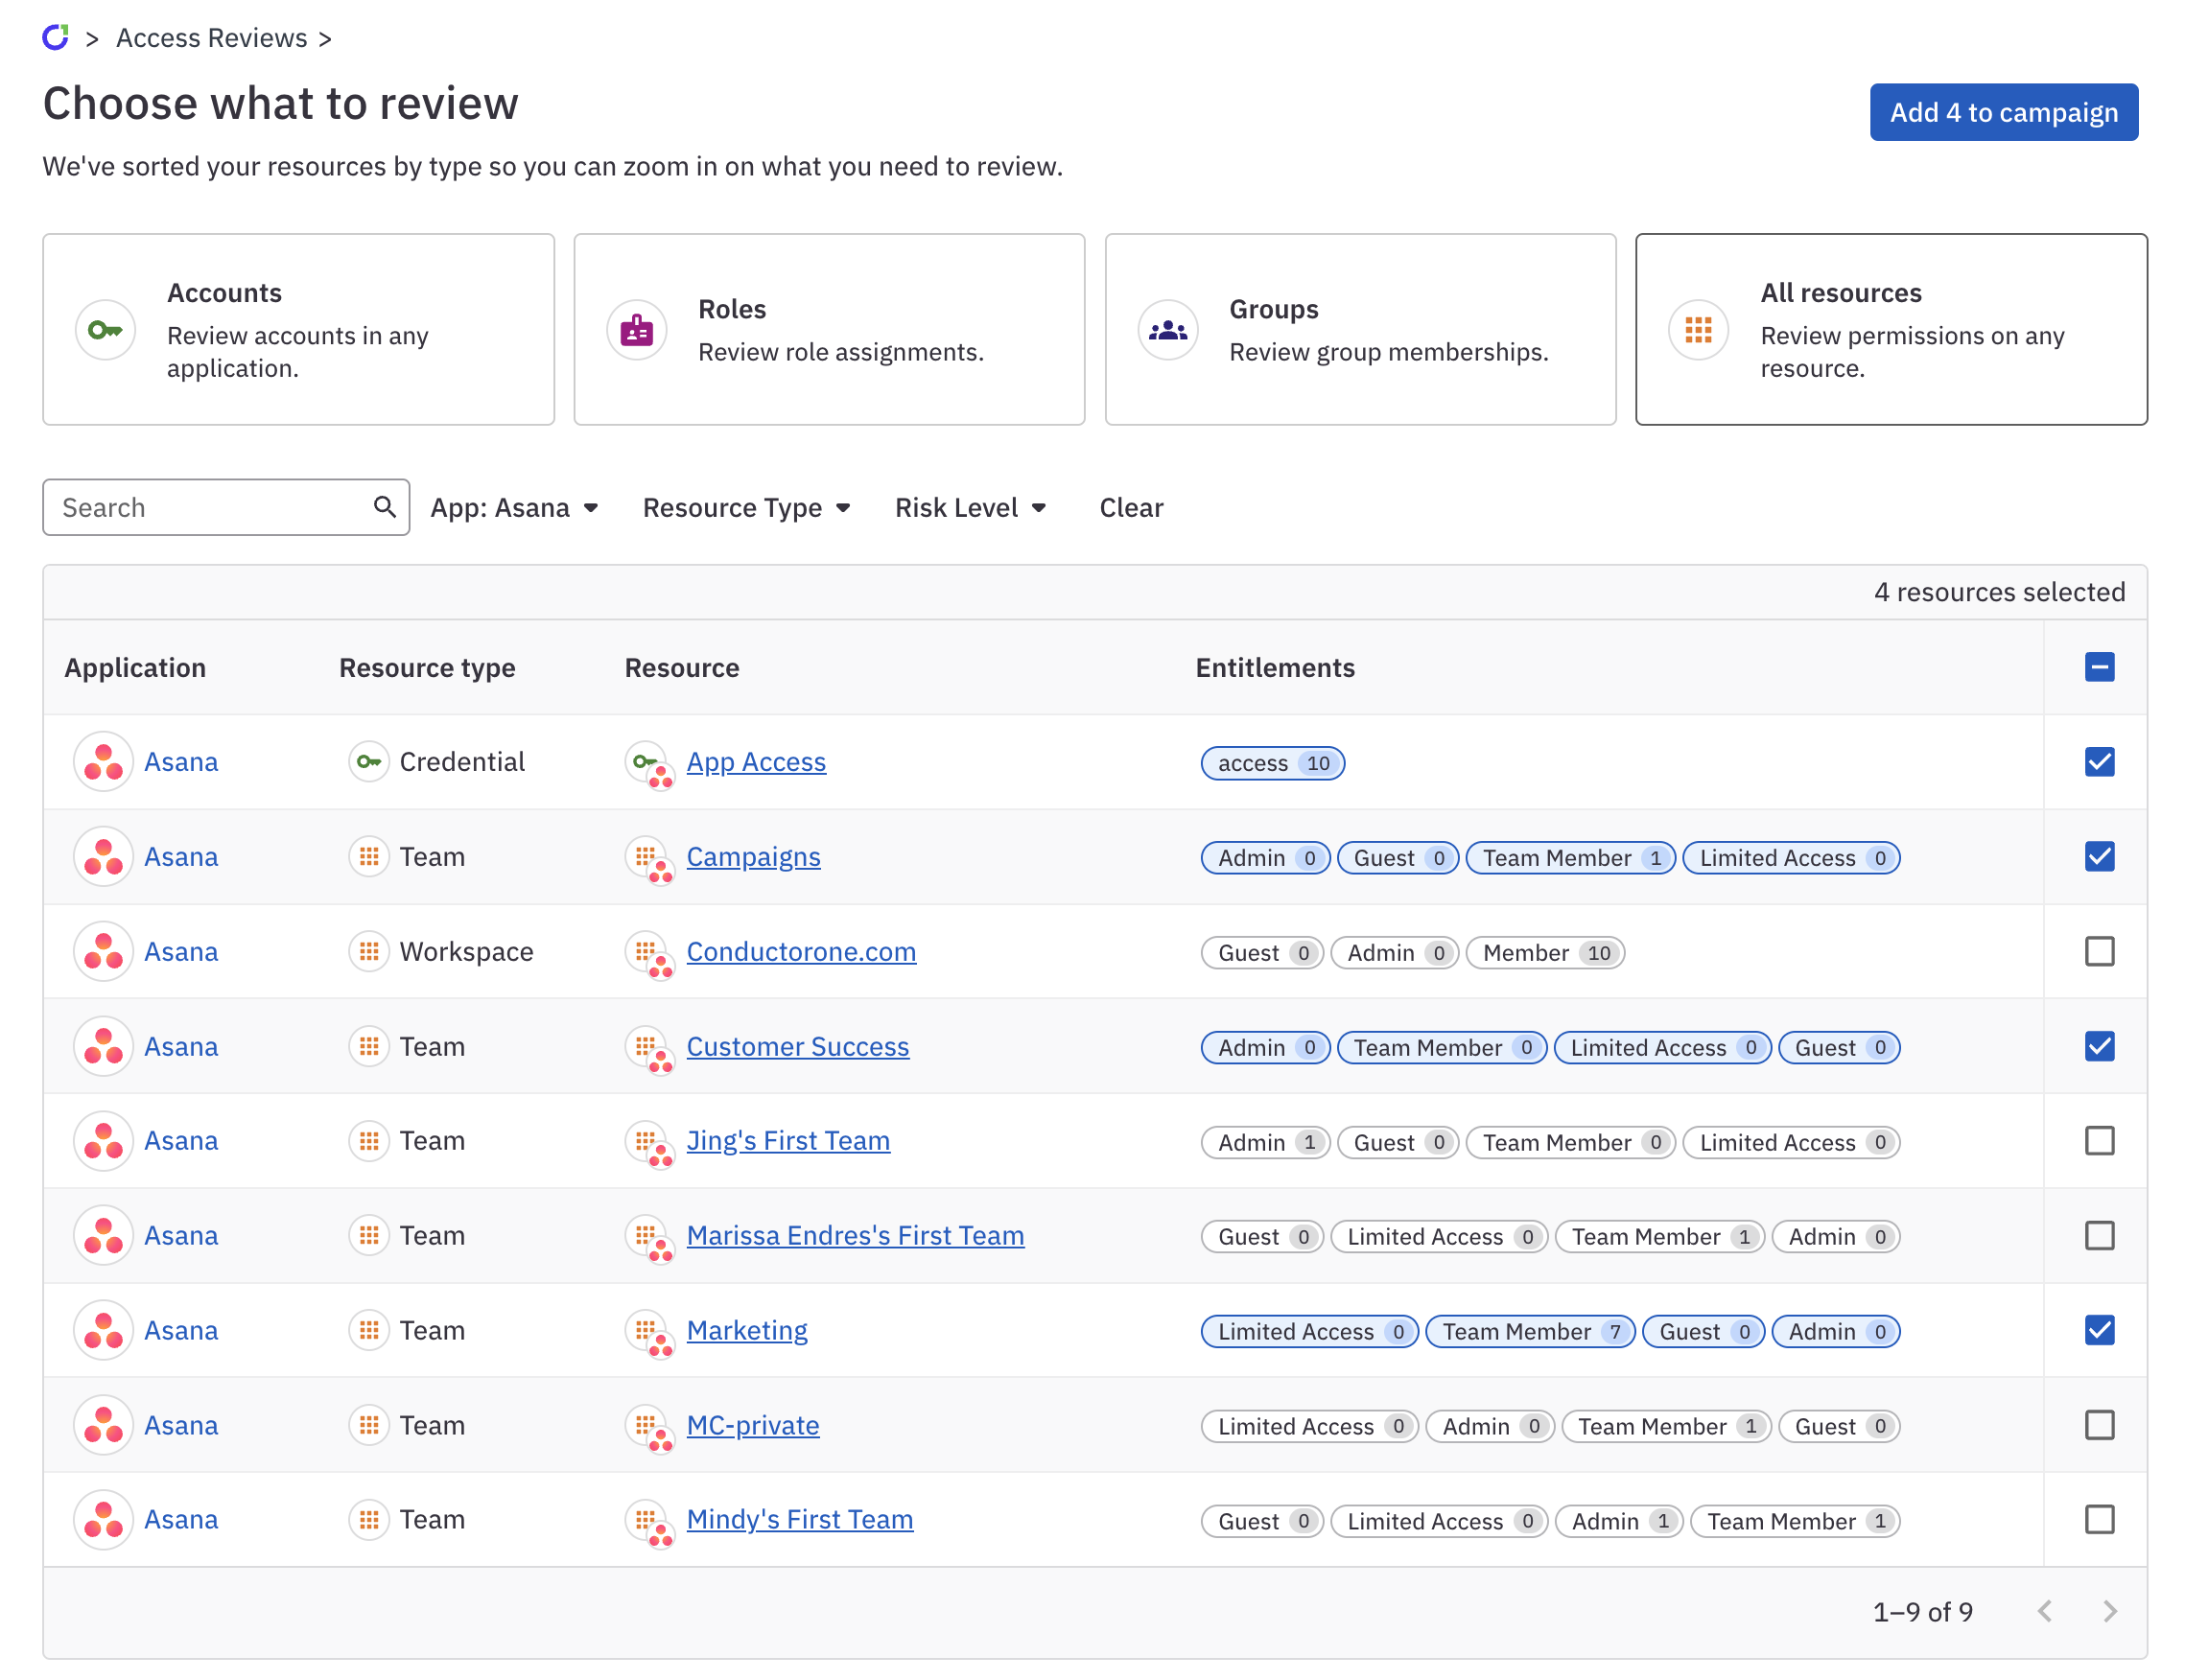Image resolution: width=2185 pixels, height=1680 pixels.
Task: Open the Campaigns resource link
Action: pyautogui.click(x=753, y=857)
